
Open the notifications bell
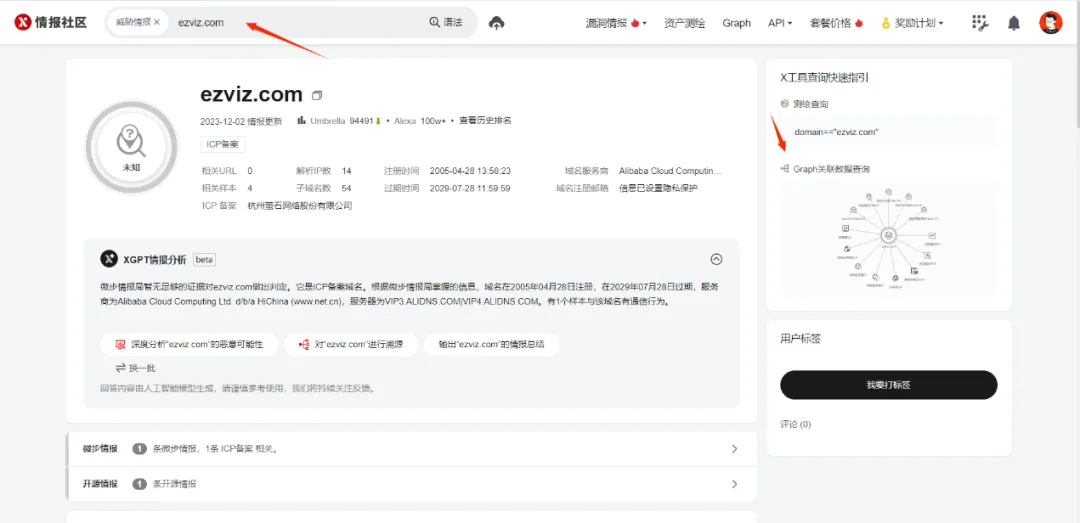pos(1014,22)
